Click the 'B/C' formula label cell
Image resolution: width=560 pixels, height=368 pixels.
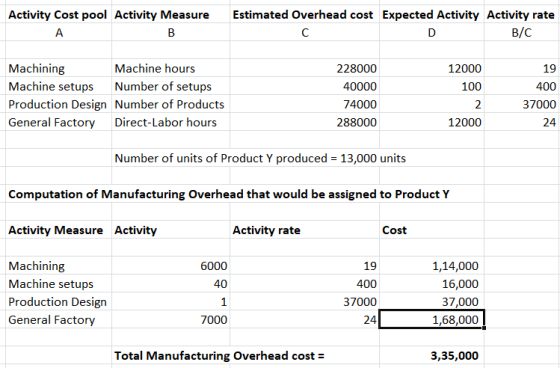coord(521,33)
